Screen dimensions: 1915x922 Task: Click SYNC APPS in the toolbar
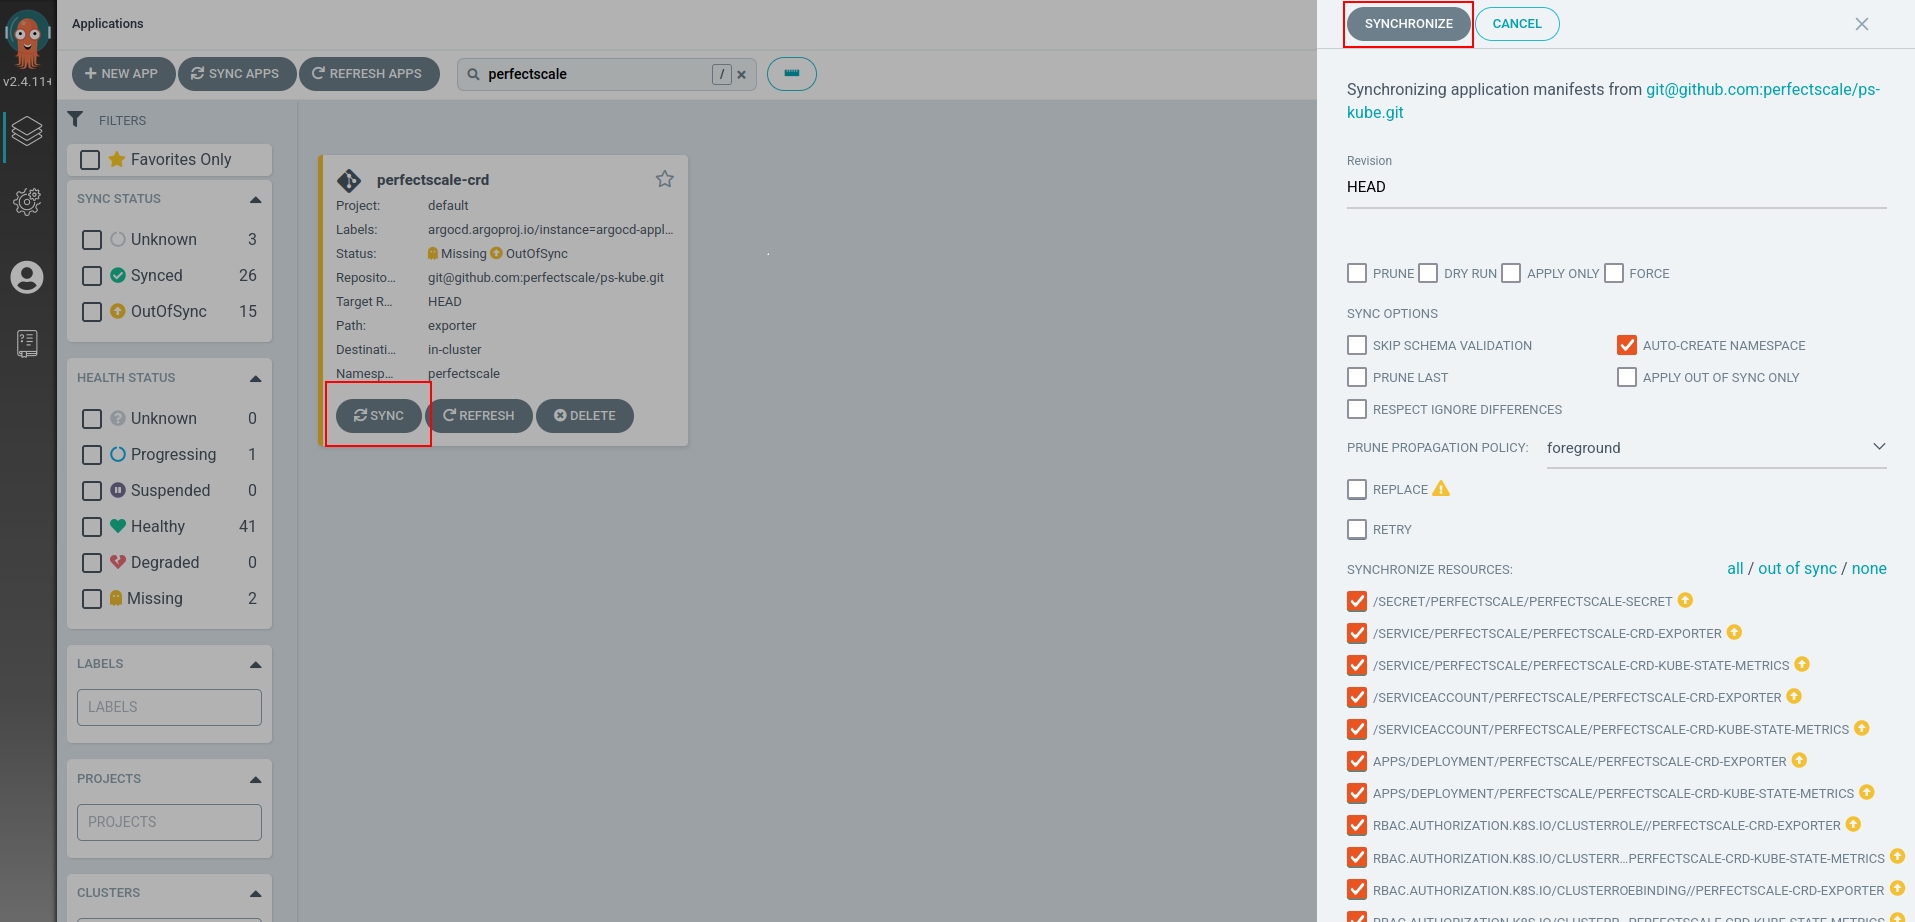[236, 73]
